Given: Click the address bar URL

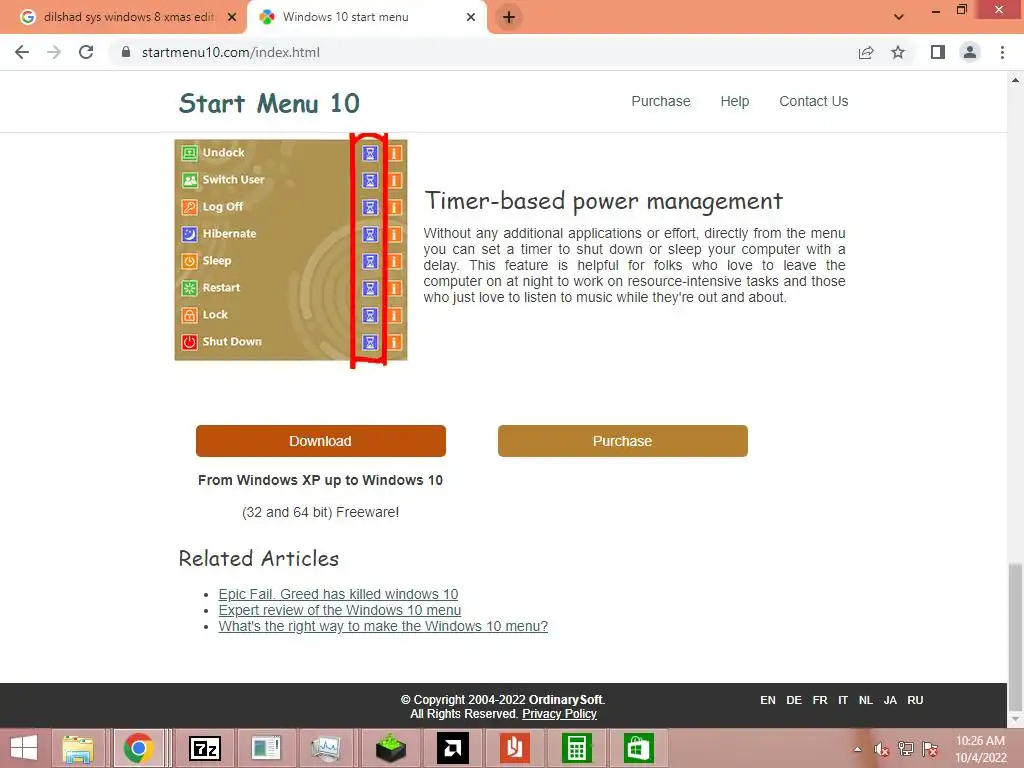Looking at the screenshot, I should [231, 52].
